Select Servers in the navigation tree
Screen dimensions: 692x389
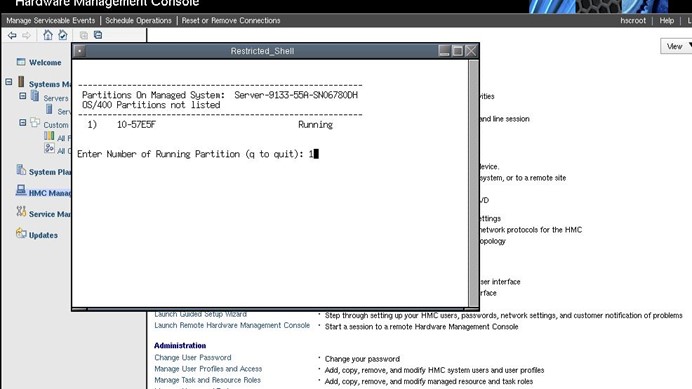click(56, 98)
